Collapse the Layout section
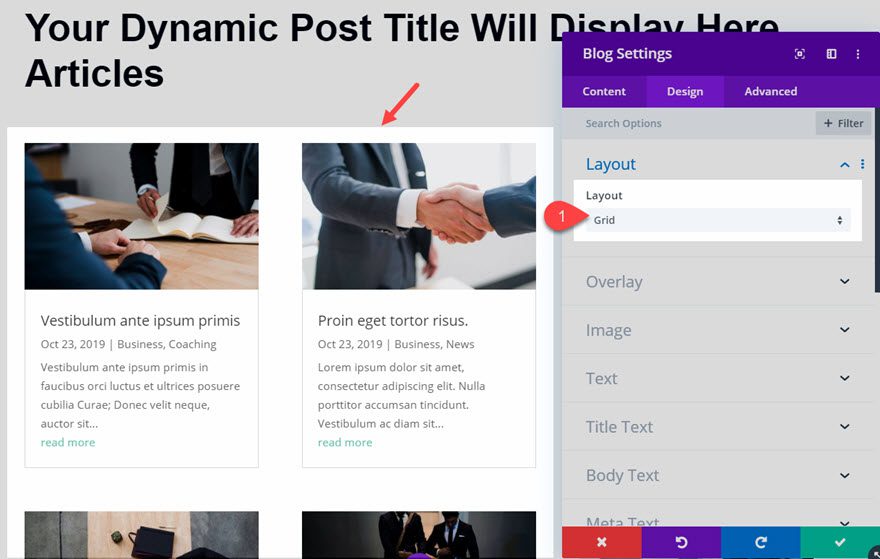This screenshot has width=880, height=559. (844, 164)
